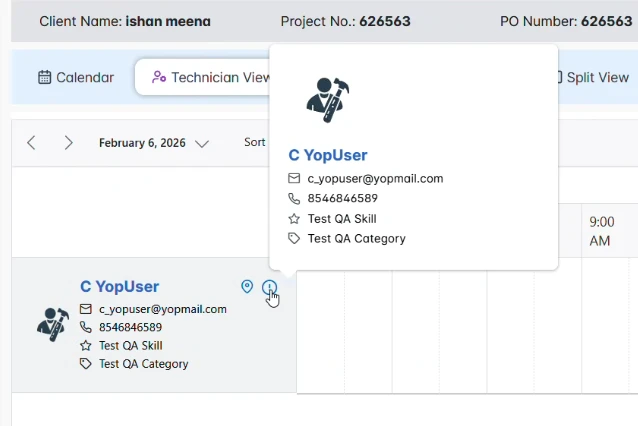Select the Technician View tab
The height and width of the screenshot is (426, 638).
coord(205,77)
